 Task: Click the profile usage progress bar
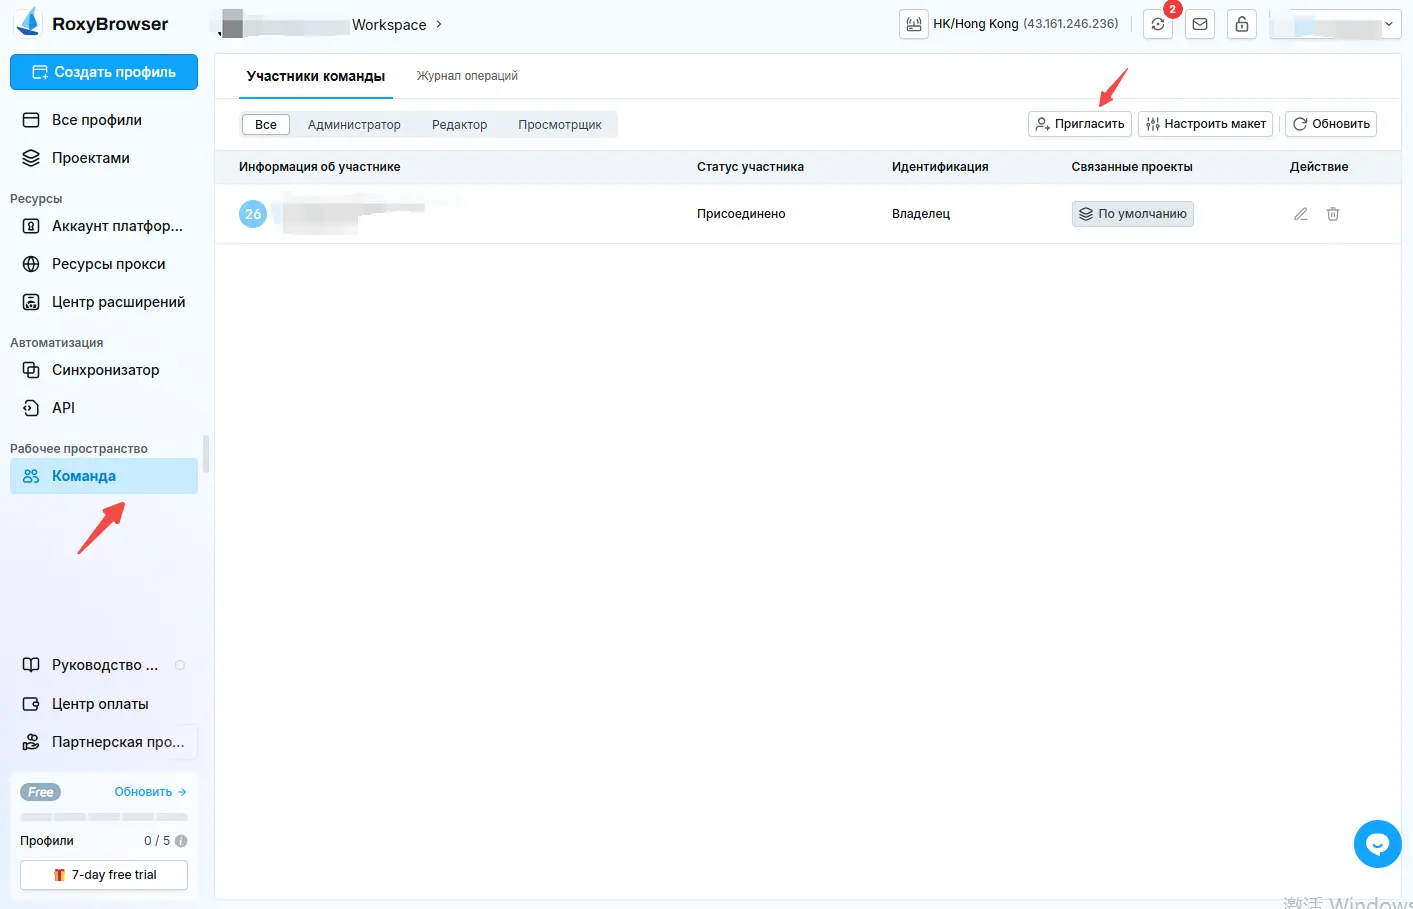click(x=104, y=817)
